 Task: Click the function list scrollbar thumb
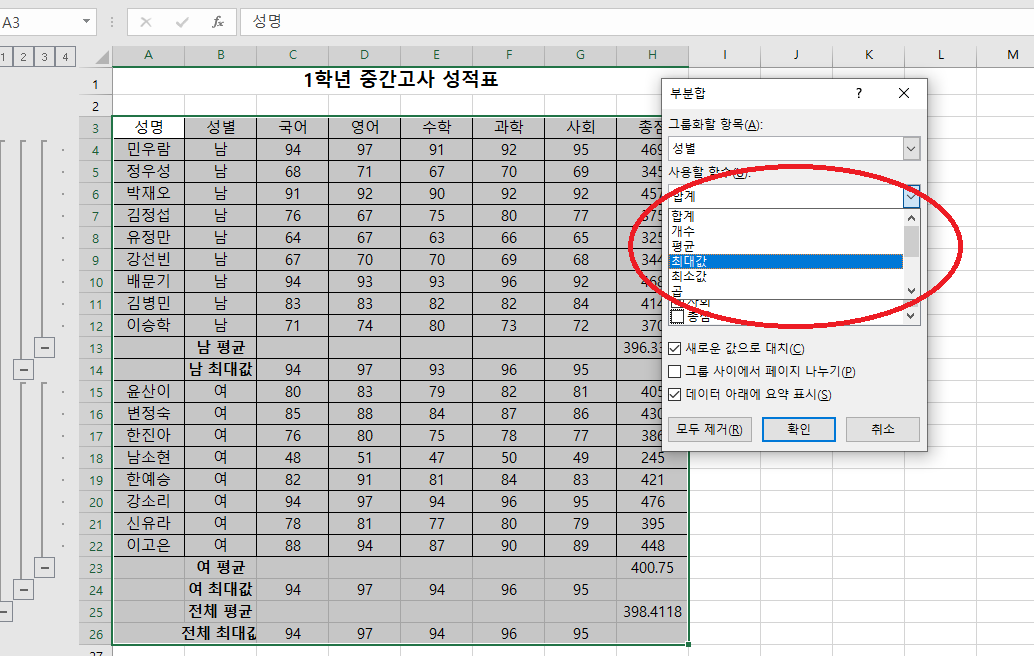pyautogui.click(x=910, y=241)
